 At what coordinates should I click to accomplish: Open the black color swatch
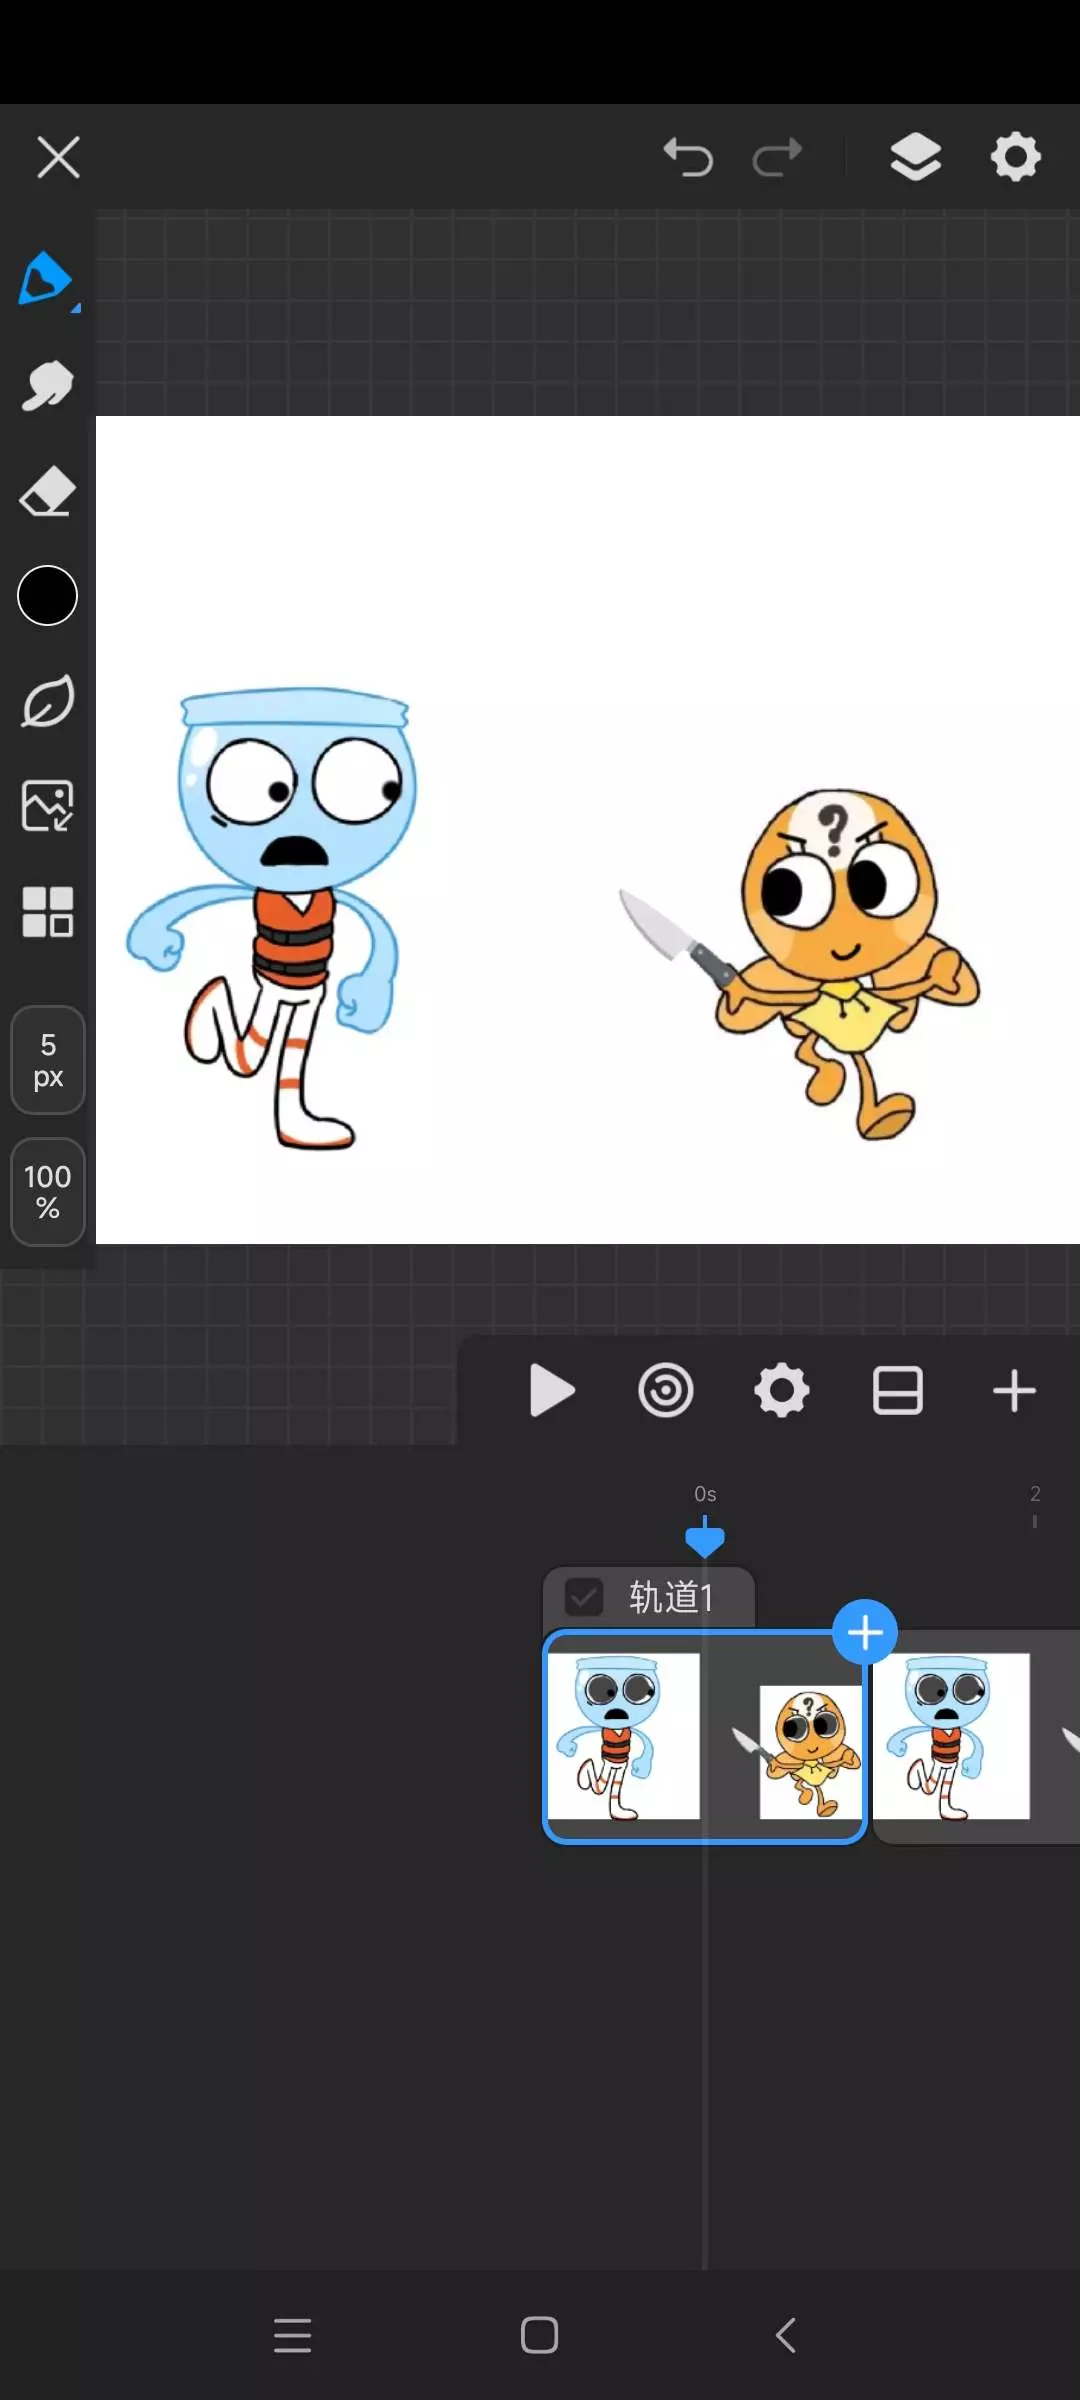pyautogui.click(x=47, y=596)
